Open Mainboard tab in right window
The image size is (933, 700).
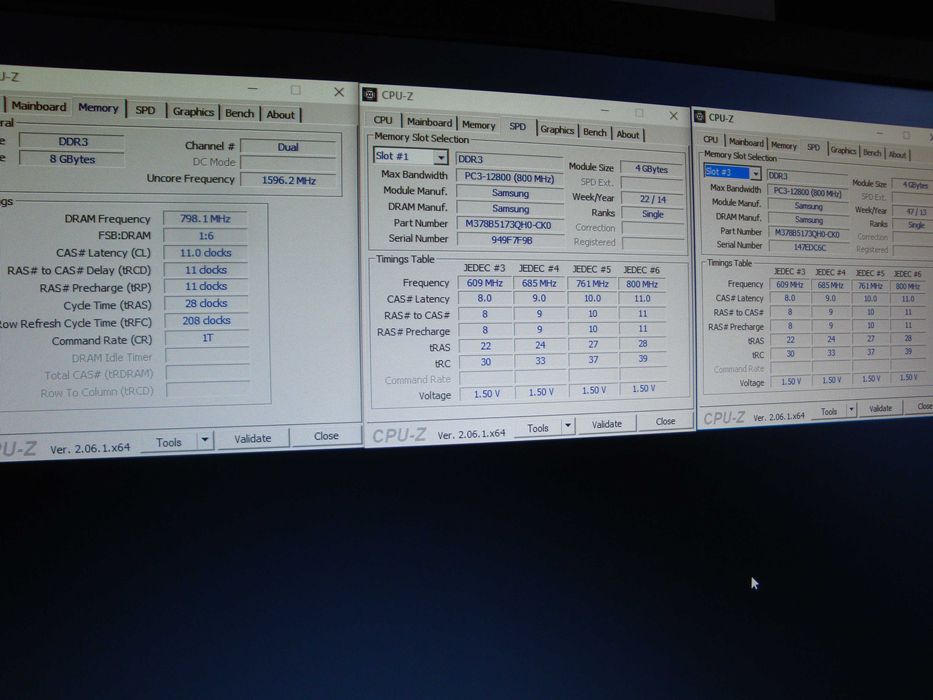(746, 142)
